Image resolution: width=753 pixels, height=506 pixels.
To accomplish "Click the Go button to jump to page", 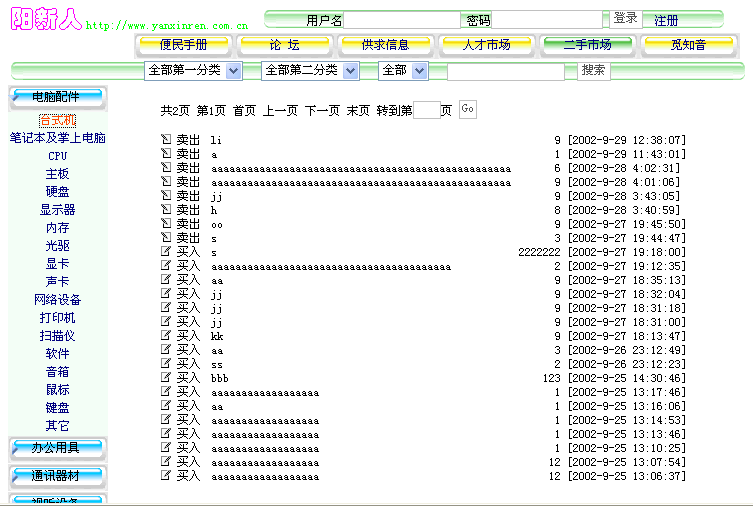I will coord(467,109).
